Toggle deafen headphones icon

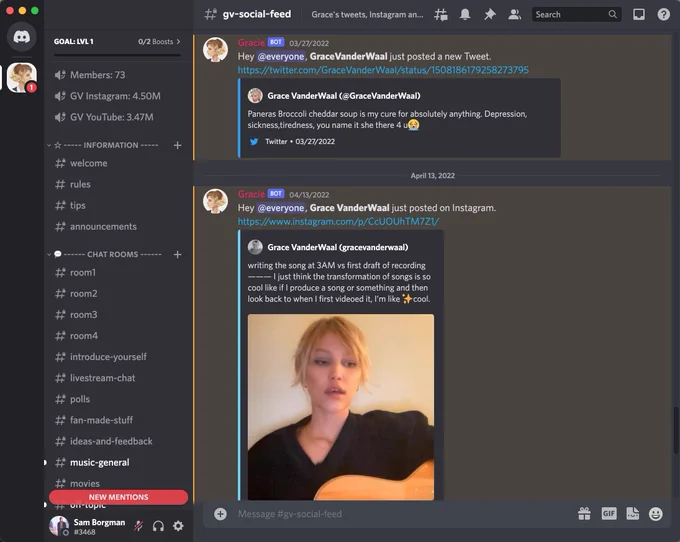(x=158, y=526)
